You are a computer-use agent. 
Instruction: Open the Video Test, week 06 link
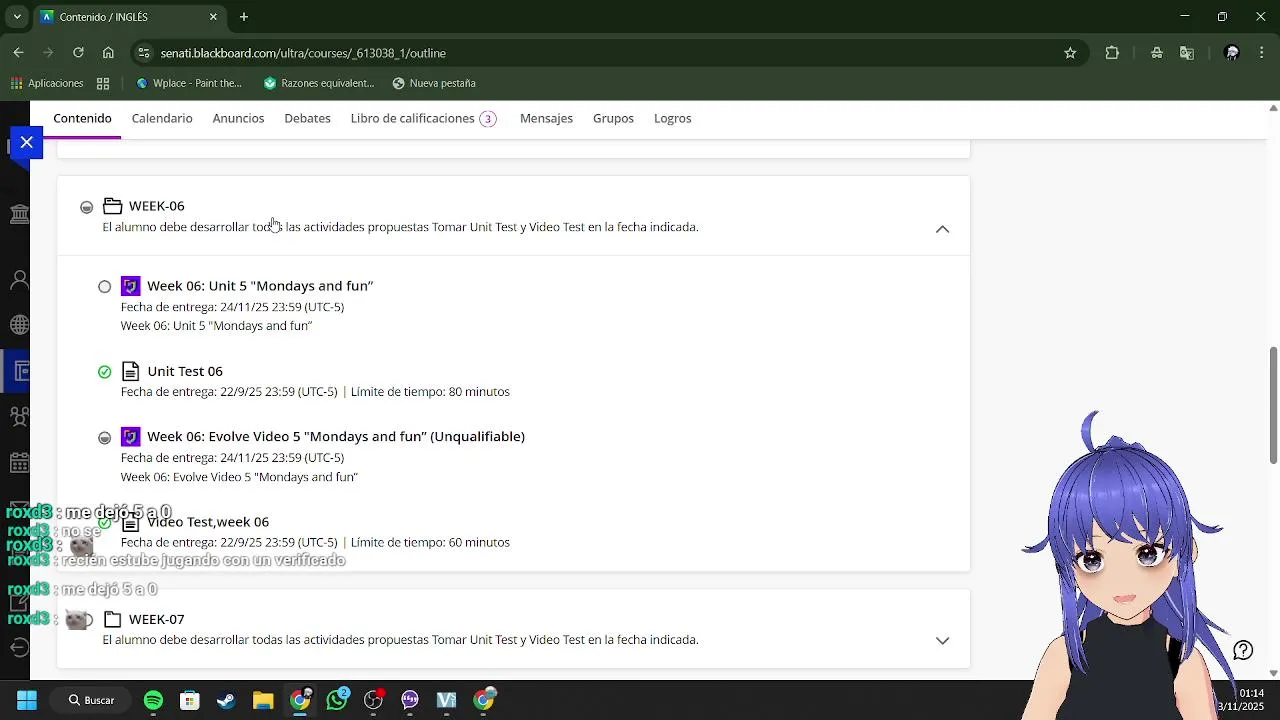208,522
